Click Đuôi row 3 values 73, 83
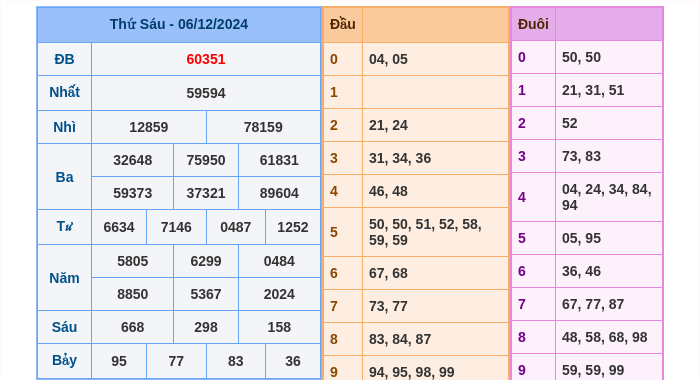The width and height of the screenshot is (700, 380). point(581,156)
